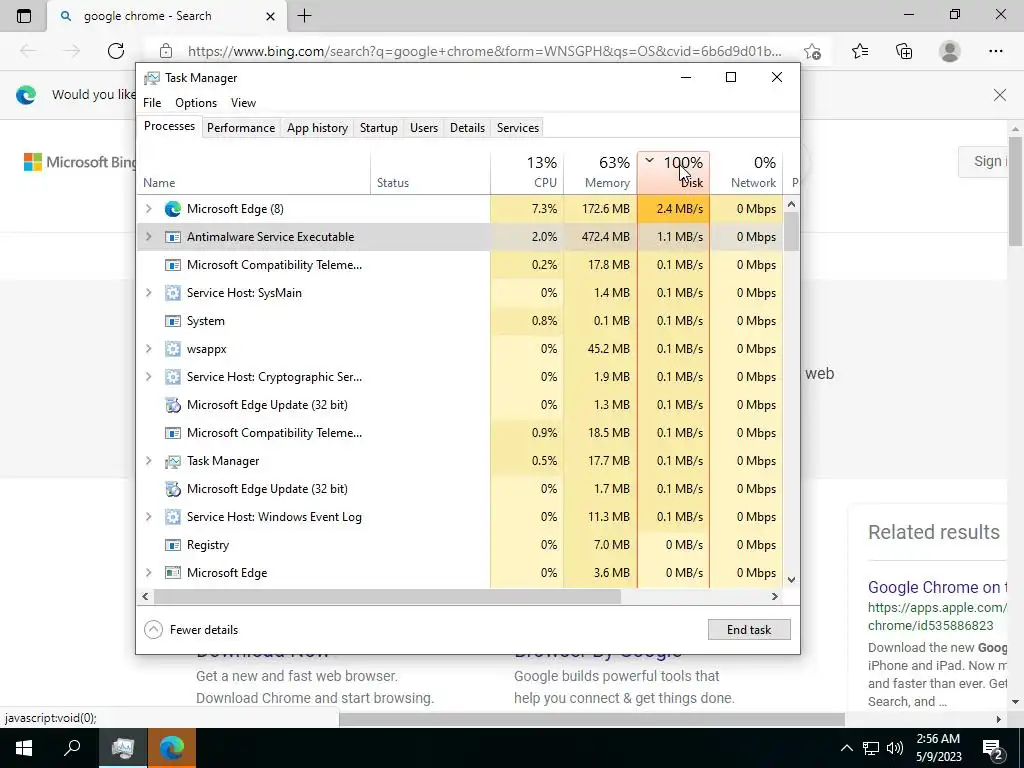Click the taskbar clock showing 2:56 AM
This screenshot has height=768, width=1024.
click(x=938, y=748)
